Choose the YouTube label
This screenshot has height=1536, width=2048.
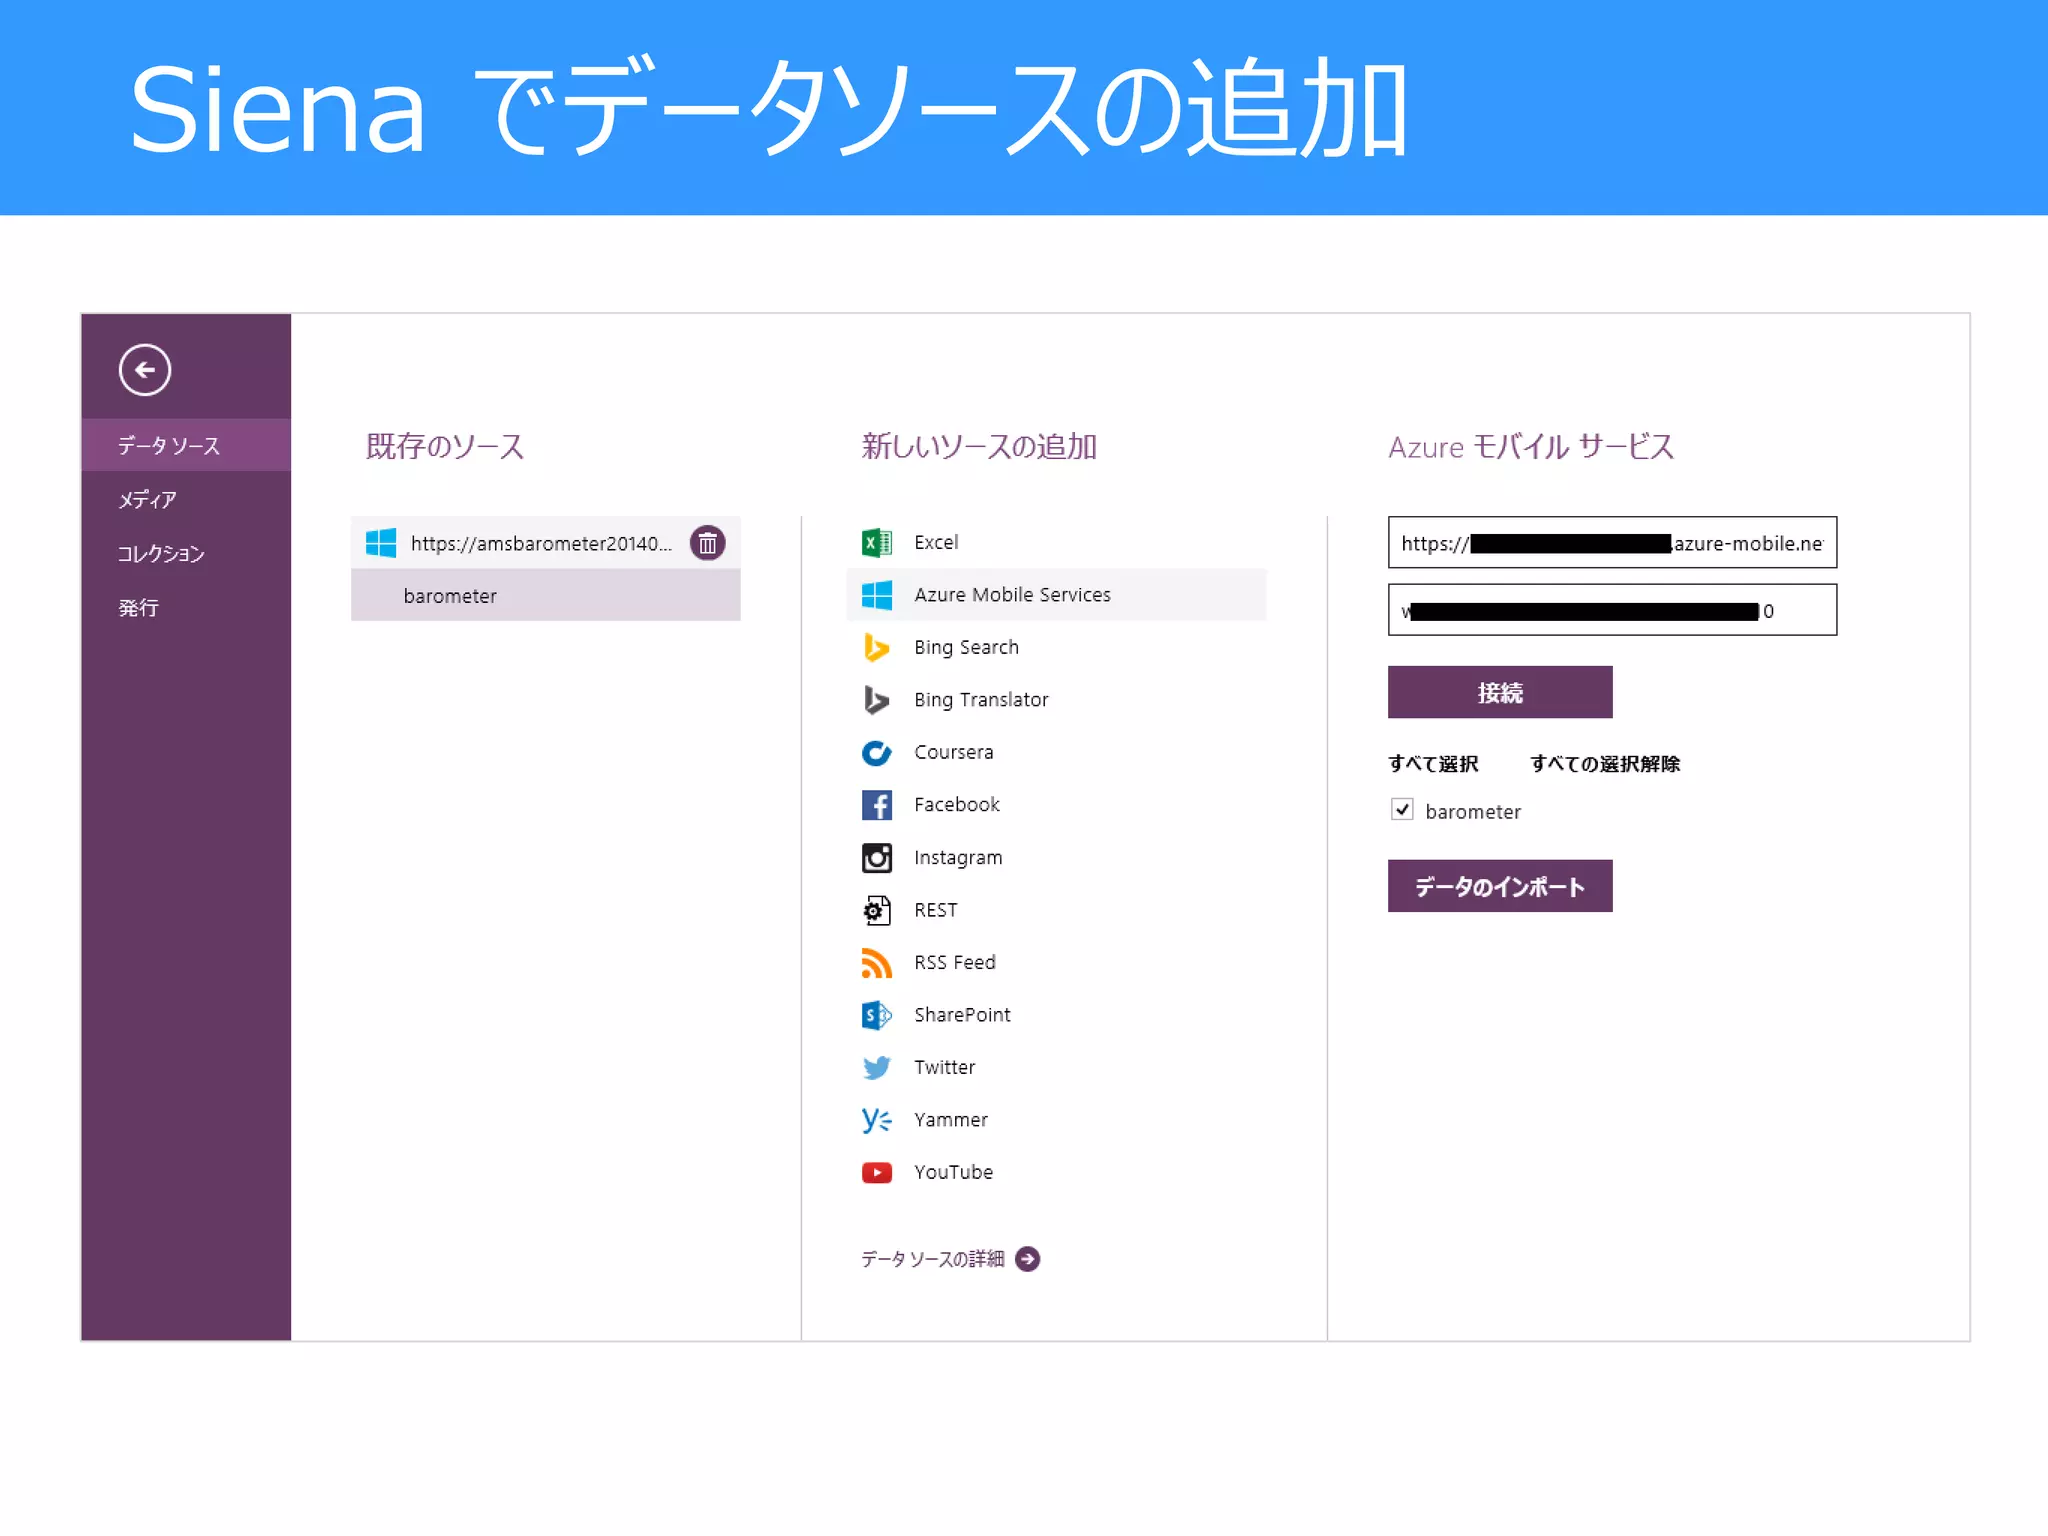(x=953, y=1172)
